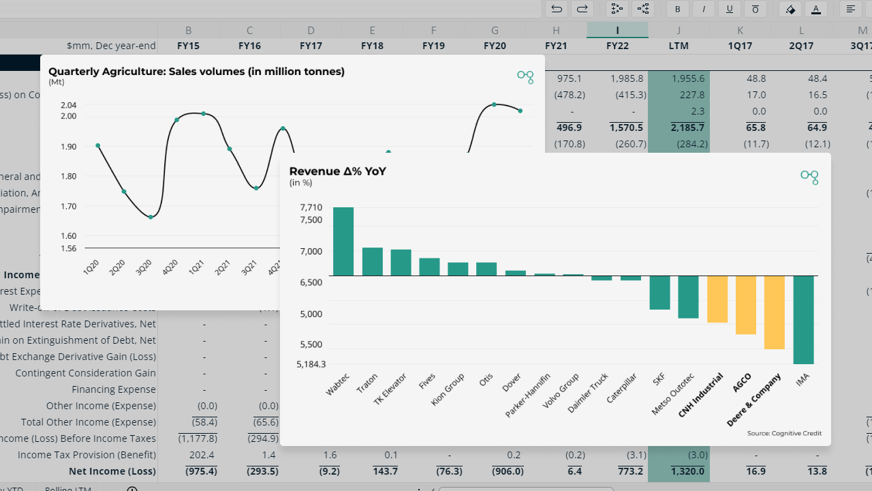The width and height of the screenshot is (872, 491).
Task: Click the Wabtec bar in Revenue chart
Action: click(x=343, y=241)
